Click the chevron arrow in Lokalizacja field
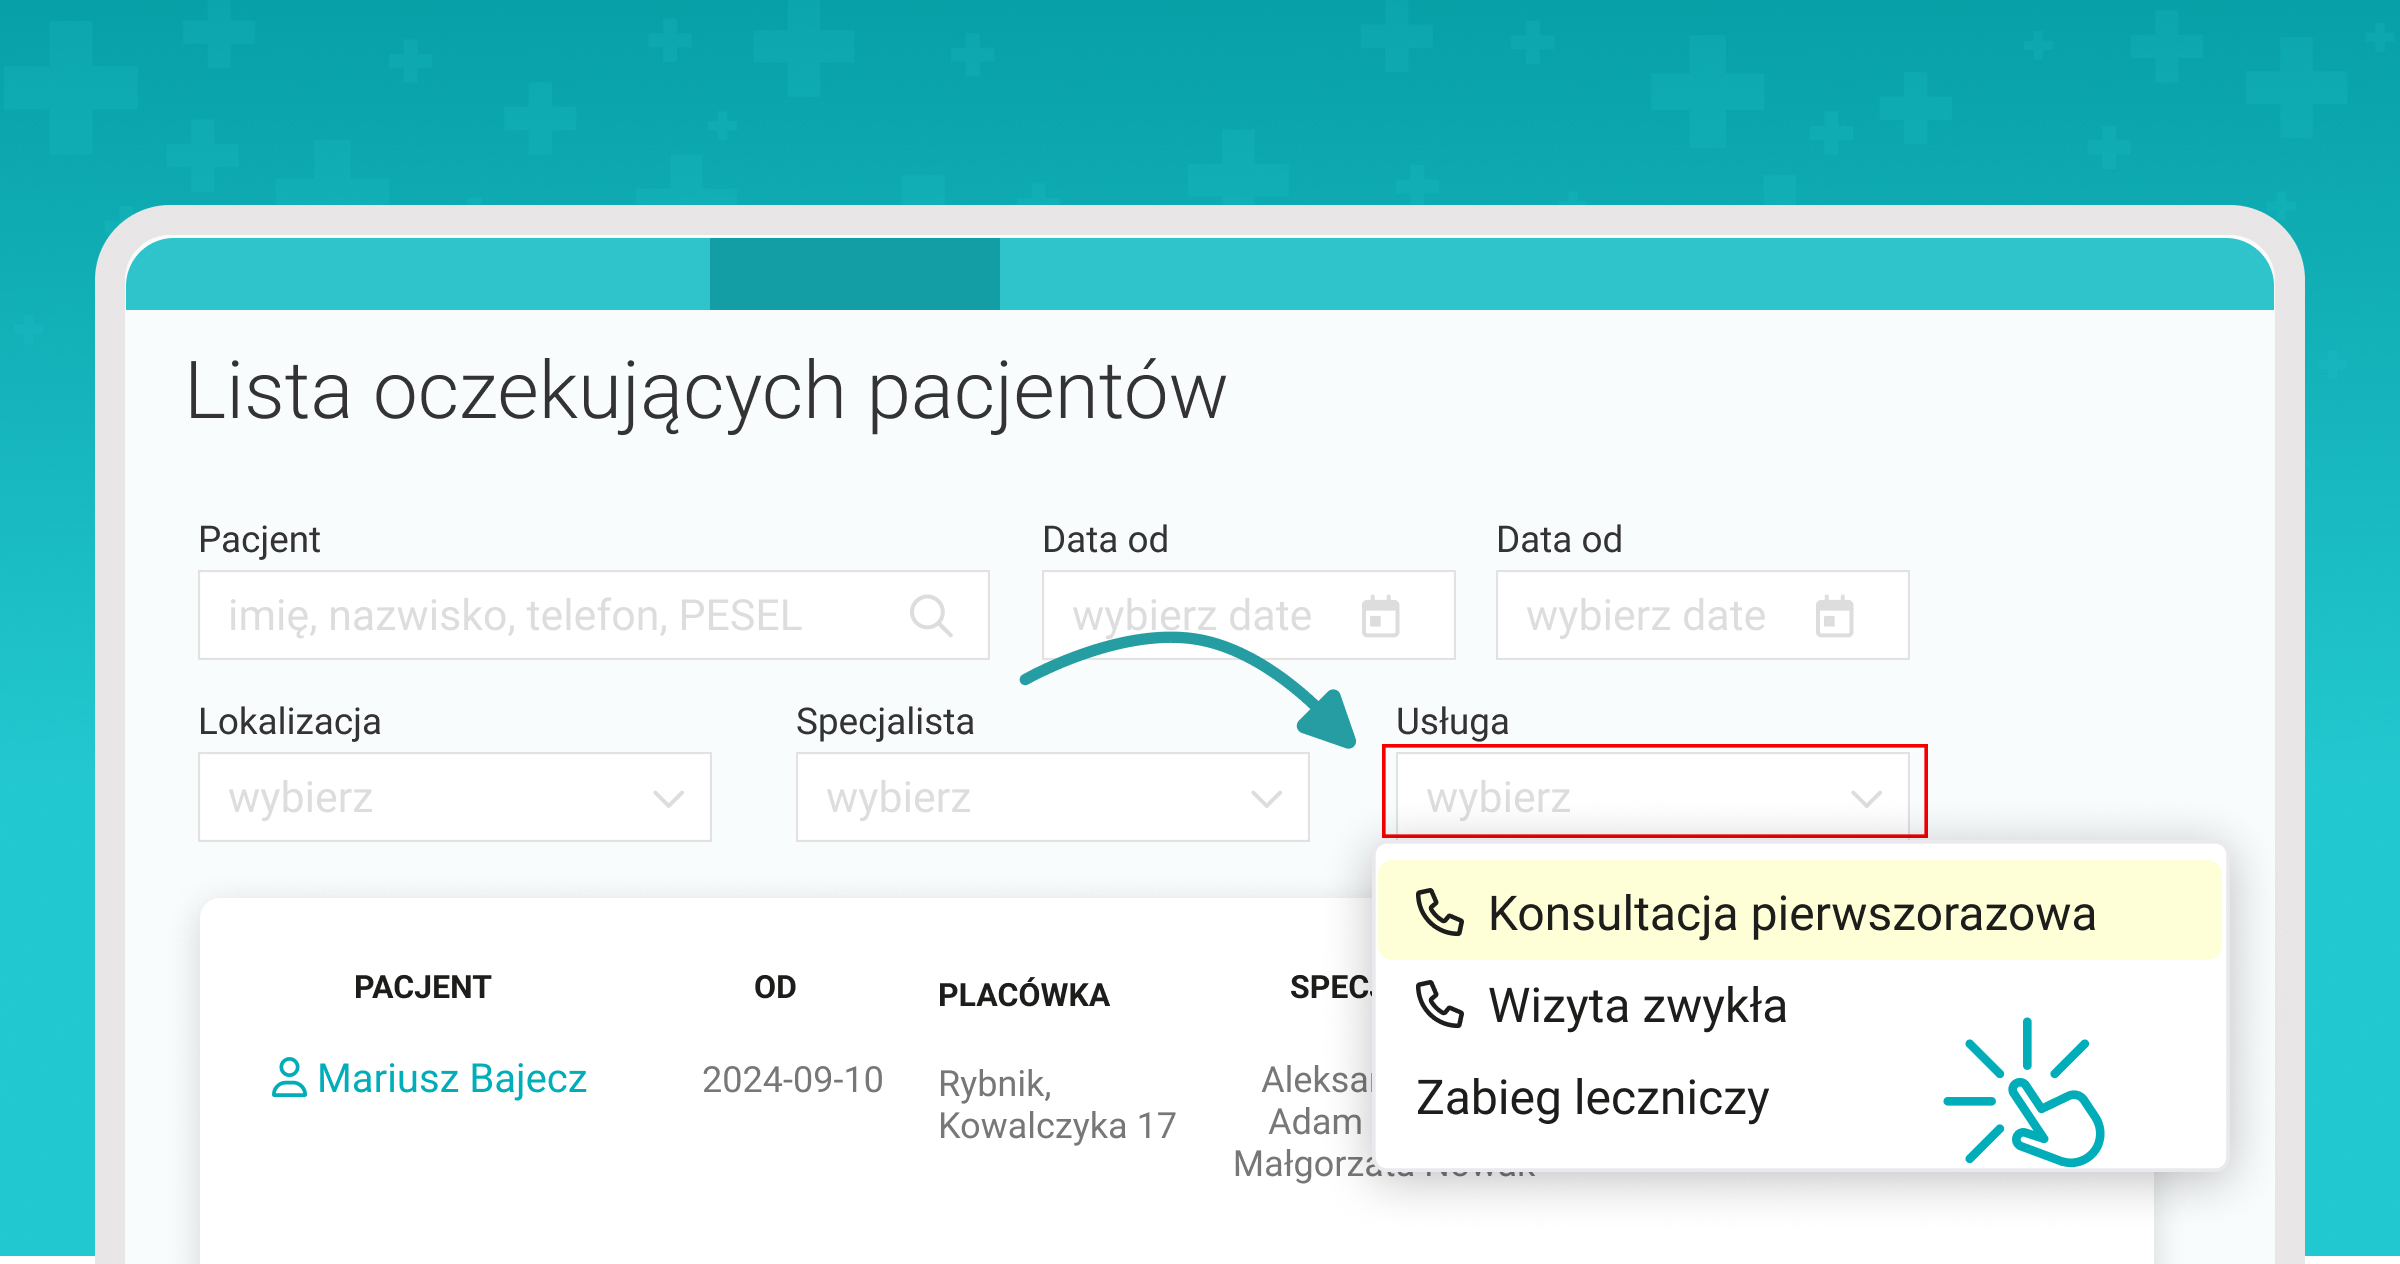 [x=668, y=799]
